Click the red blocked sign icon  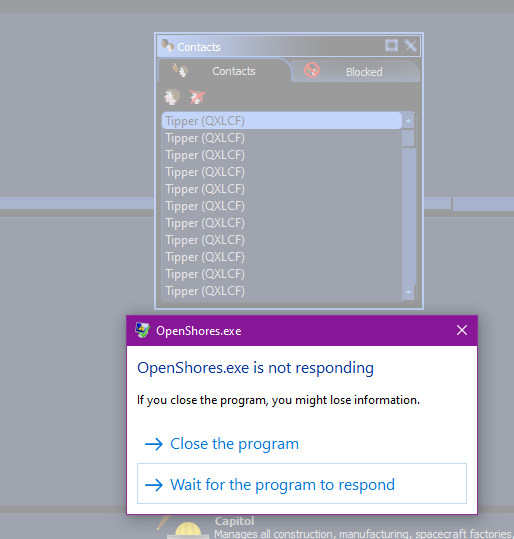(x=311, y=70)
